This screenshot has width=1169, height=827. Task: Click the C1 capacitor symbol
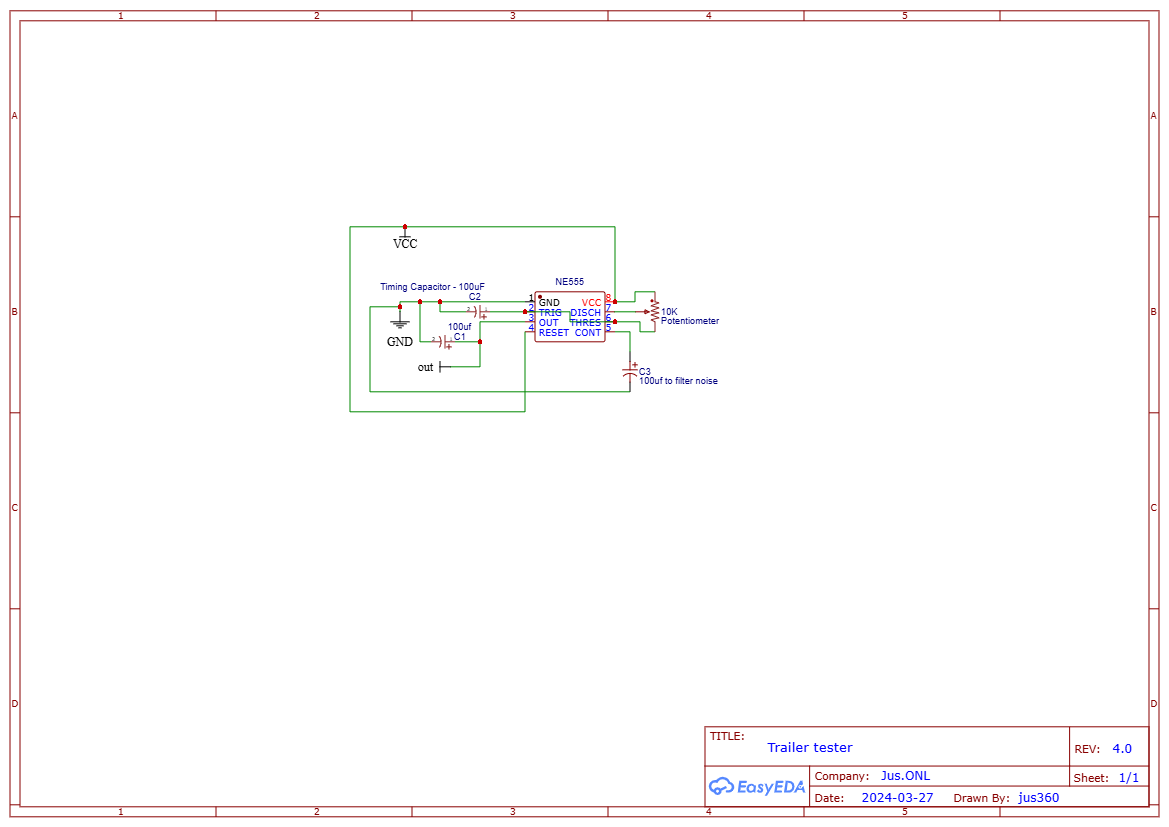click(444, 342)
